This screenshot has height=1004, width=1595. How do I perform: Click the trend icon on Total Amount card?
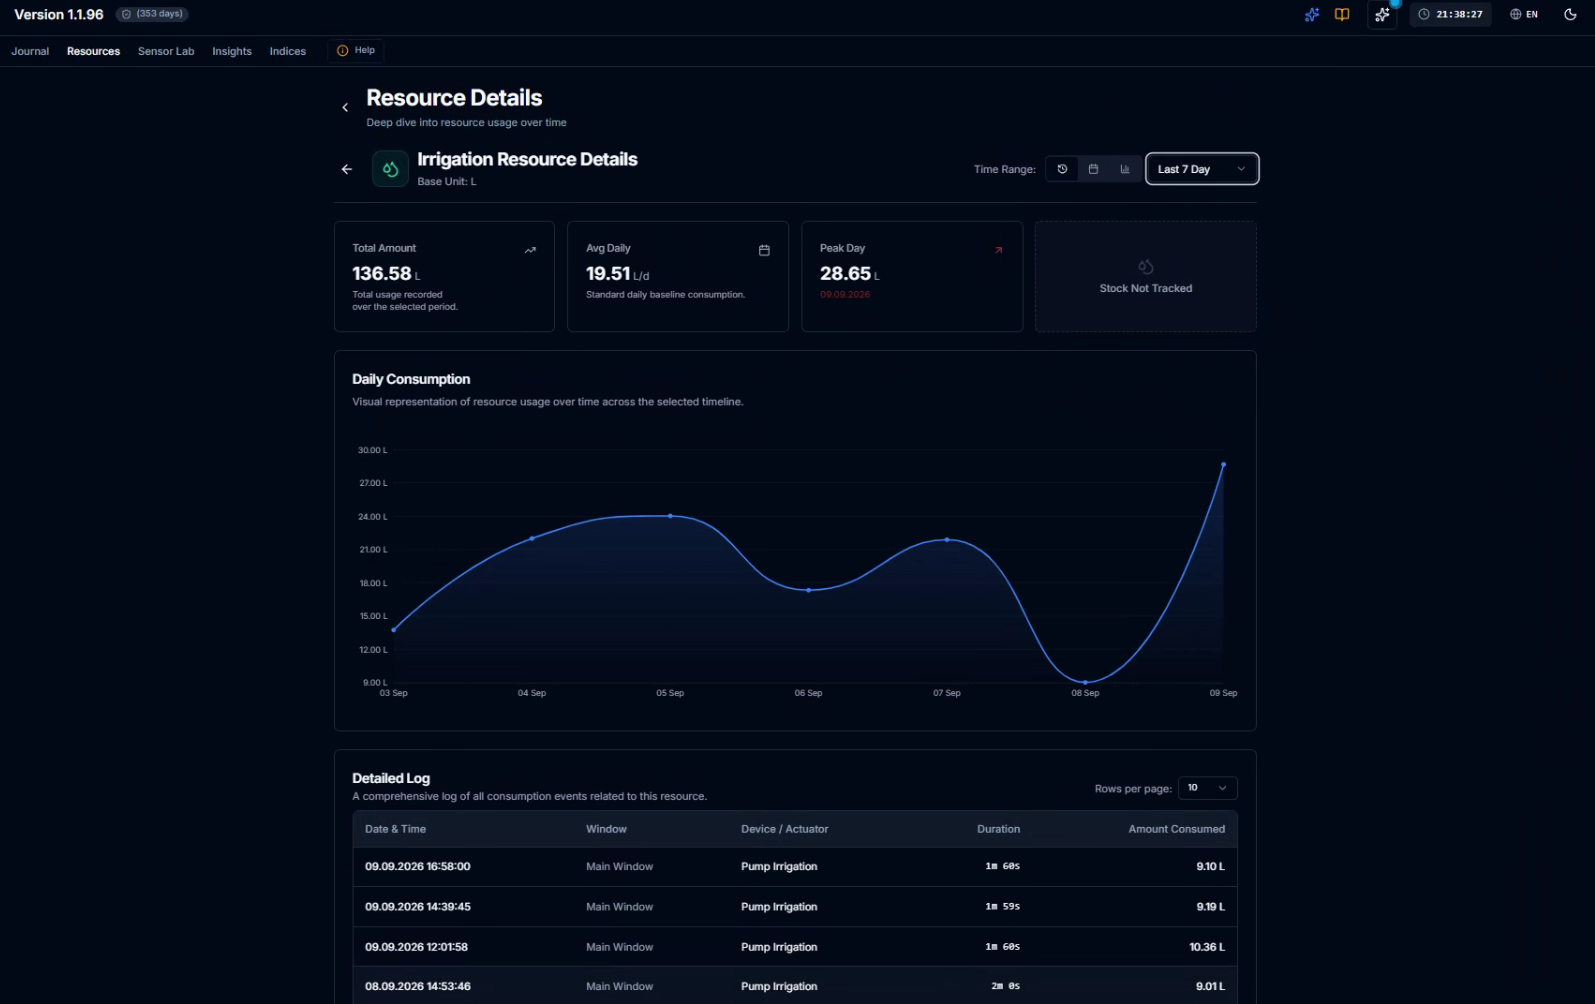[x=530, y=250]
